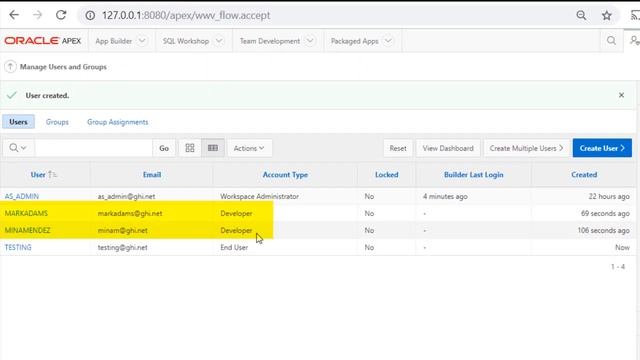Viewport: 640px width, 360px height.
Task: Click the 106 seconds ago created cell
Action: pos(604,231)
